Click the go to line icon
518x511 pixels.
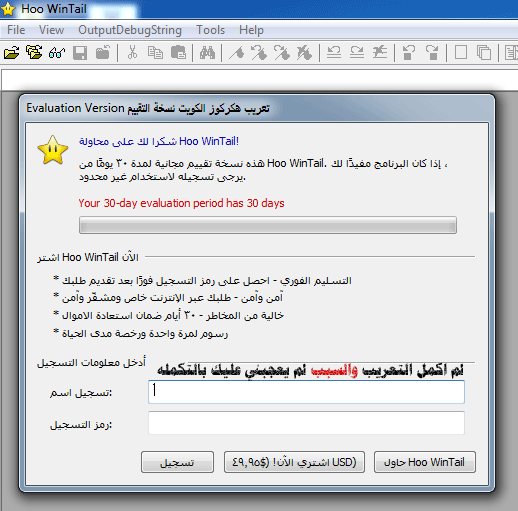[x=380, y=53]
